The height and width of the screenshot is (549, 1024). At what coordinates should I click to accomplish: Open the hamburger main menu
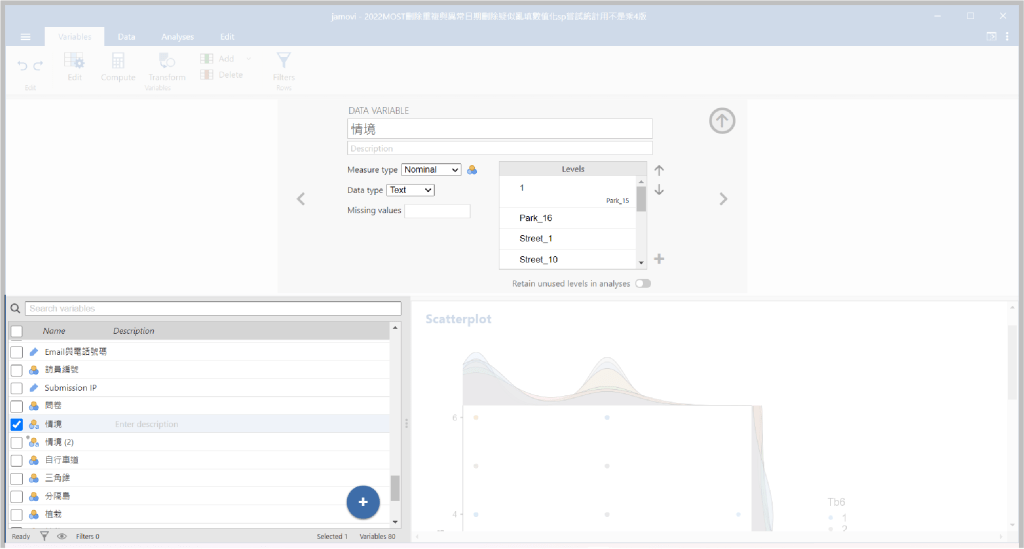pos(25,37)
